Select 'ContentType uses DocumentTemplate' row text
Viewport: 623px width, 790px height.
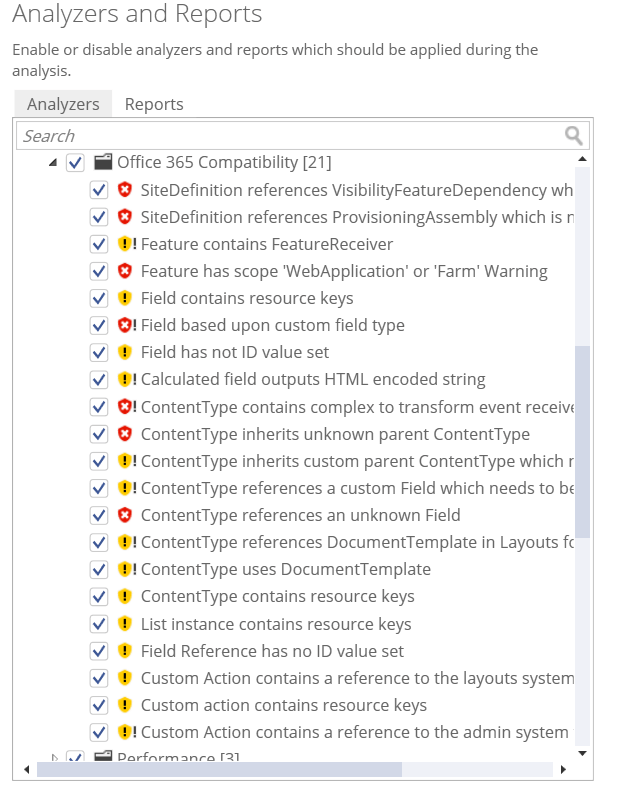coord(286,569)
